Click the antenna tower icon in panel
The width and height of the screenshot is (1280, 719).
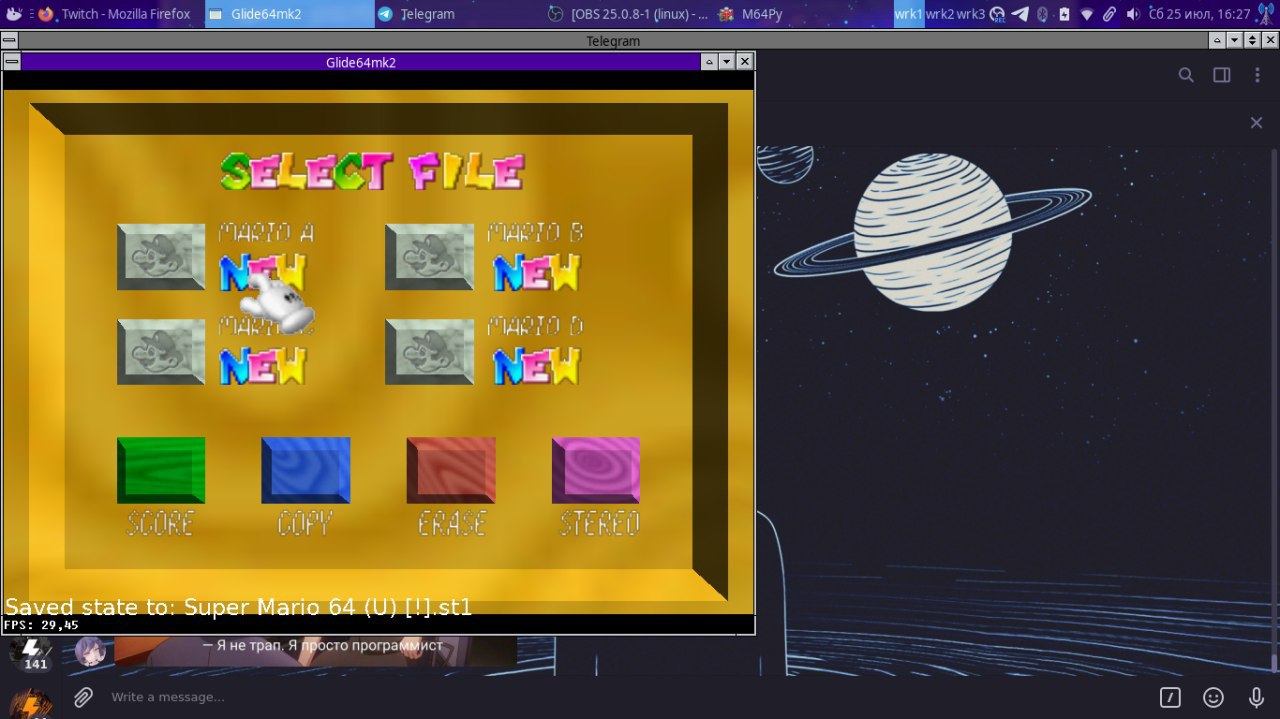1265,14
